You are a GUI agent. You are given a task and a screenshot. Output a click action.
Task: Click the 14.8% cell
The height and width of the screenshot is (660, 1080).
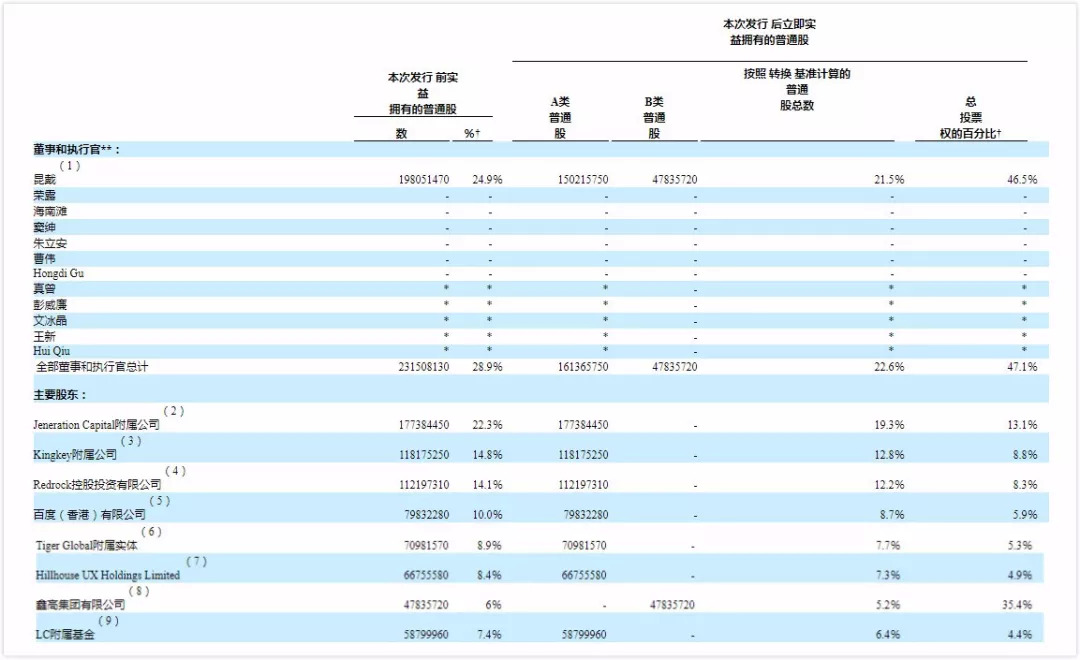tap(487, 455)
